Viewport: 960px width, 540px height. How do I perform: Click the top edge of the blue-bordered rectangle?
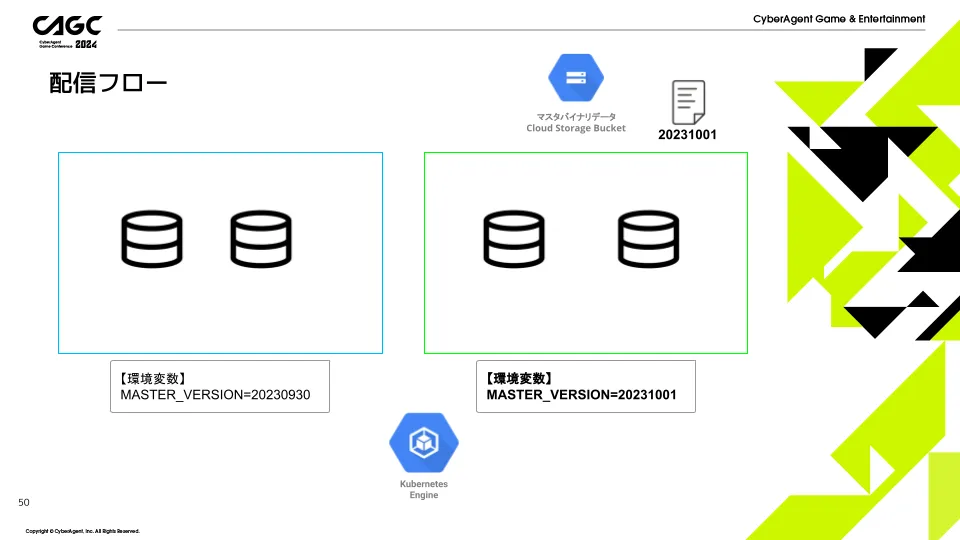(220, 153)
